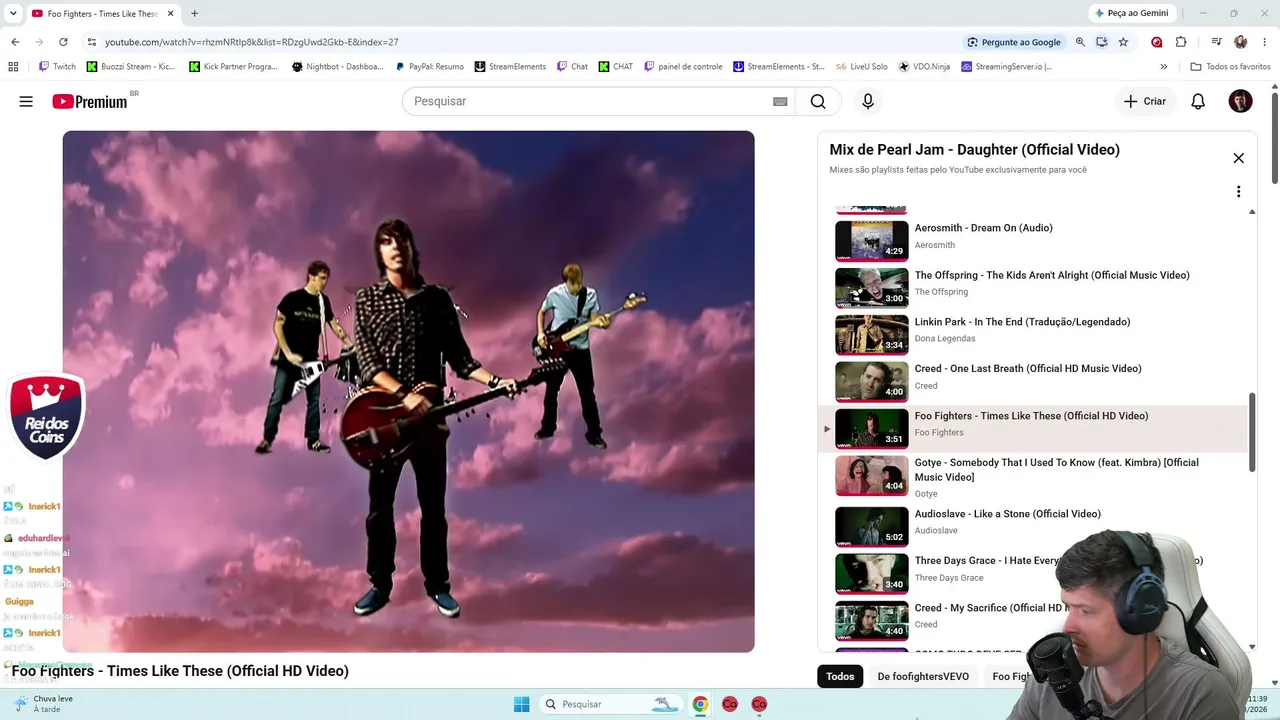Open the Nightbot Dashboard bookmark
Viewport: 1280px width, 720px height.
pyautogui.click(x=337, y=67)
